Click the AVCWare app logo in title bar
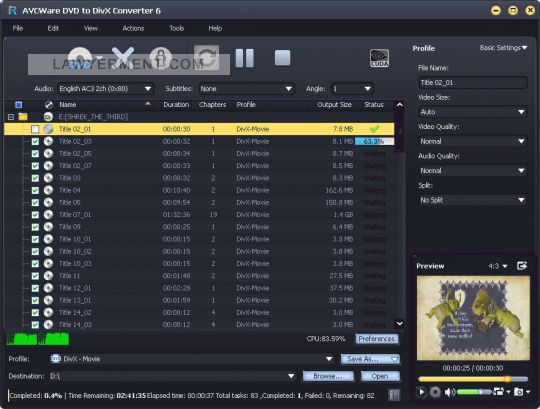The width and height of the screenshot is (540, 409). pos(12,10)
